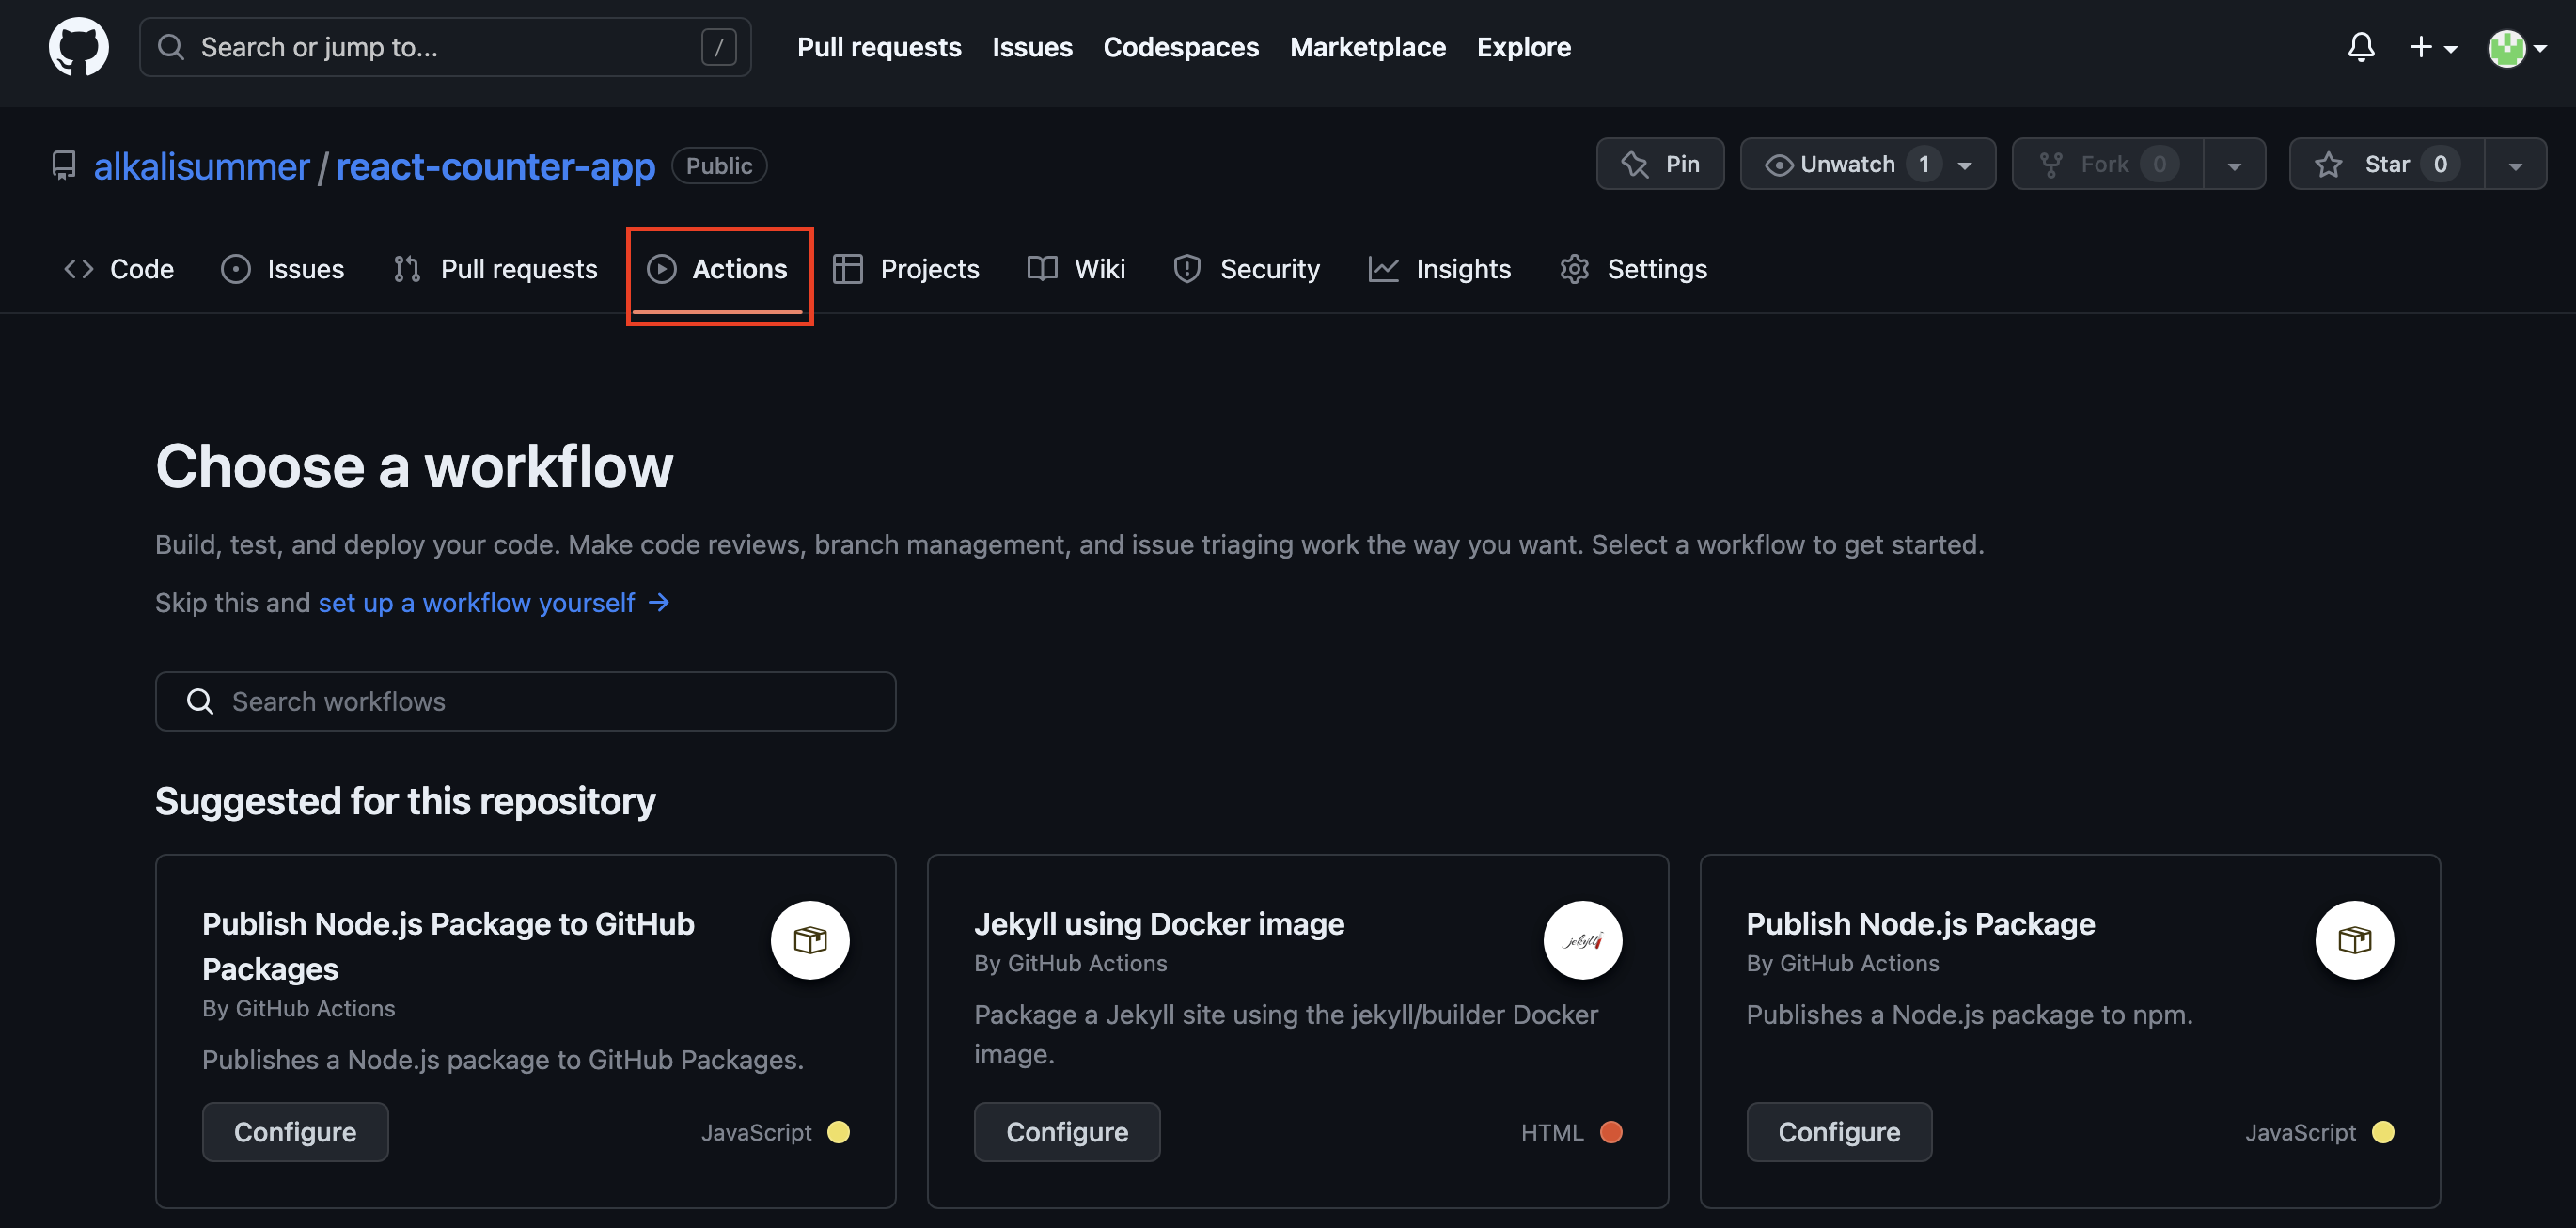2576x1228 pixels.
Task: Follow 'set up a workflow yourself' link
Action: (x=476, y=603)
